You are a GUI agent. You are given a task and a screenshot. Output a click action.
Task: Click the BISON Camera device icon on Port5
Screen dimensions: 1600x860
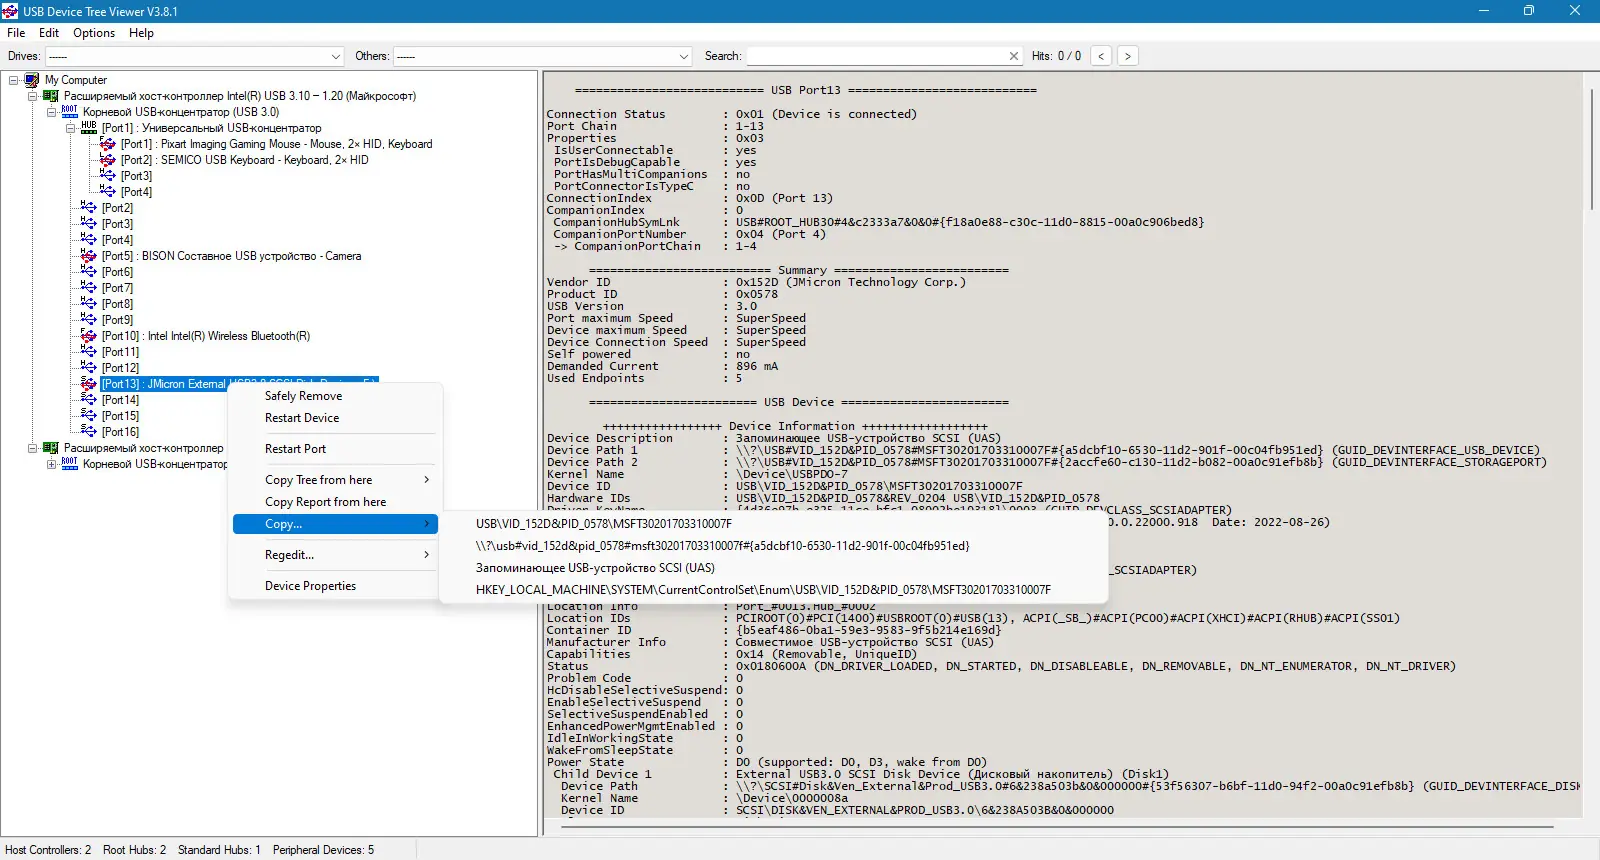89,256
